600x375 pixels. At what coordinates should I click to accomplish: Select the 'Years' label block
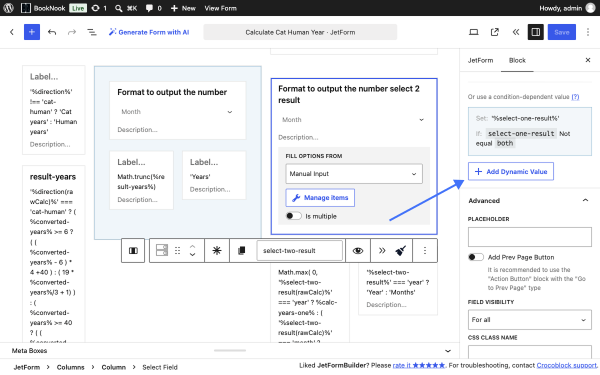[x=214, y=175]
